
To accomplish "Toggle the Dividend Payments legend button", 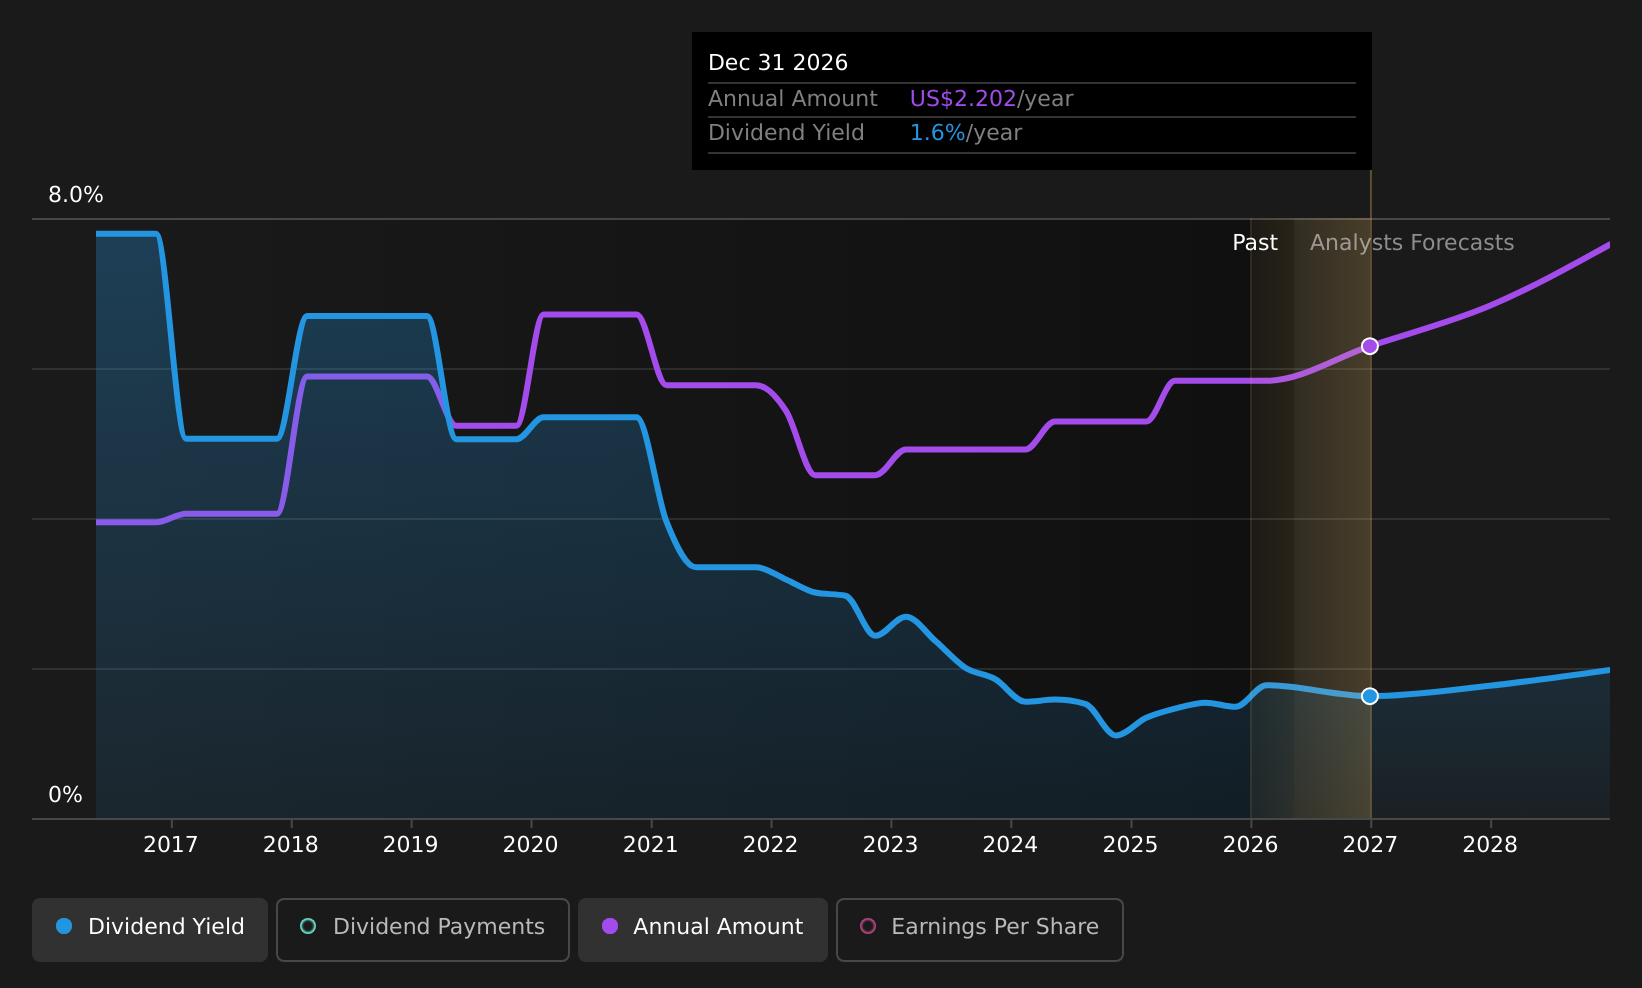I will pos(423,930).
